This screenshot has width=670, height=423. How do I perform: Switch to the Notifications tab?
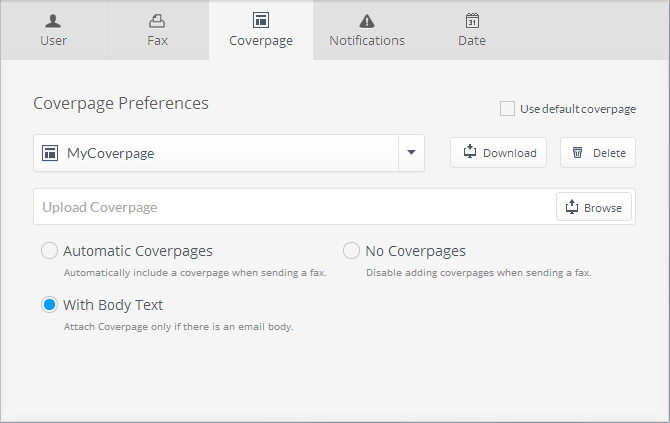(x=367, y=30)
